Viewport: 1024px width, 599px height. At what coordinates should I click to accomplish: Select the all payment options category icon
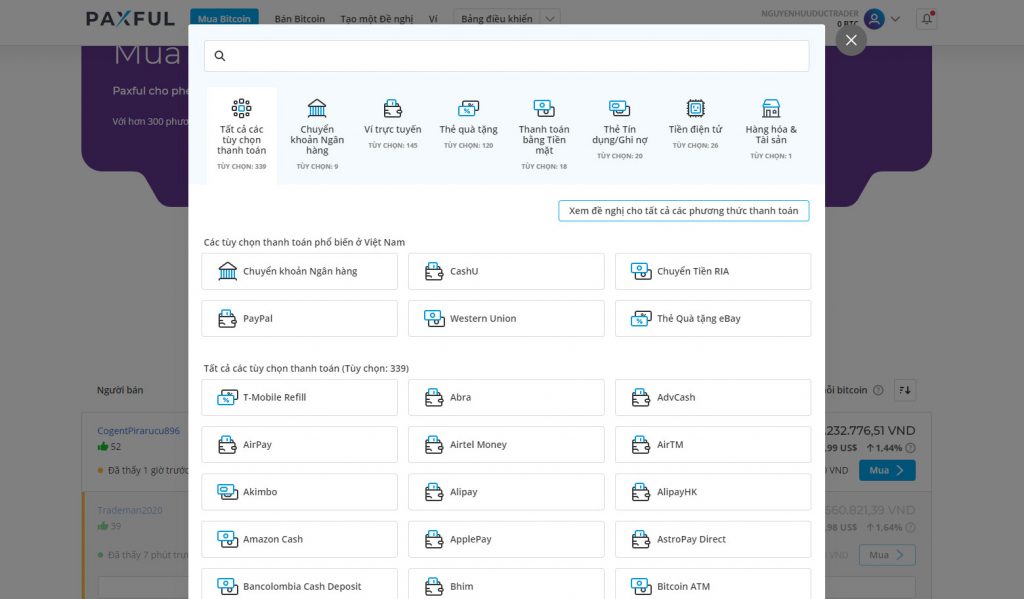pos(241,108)
